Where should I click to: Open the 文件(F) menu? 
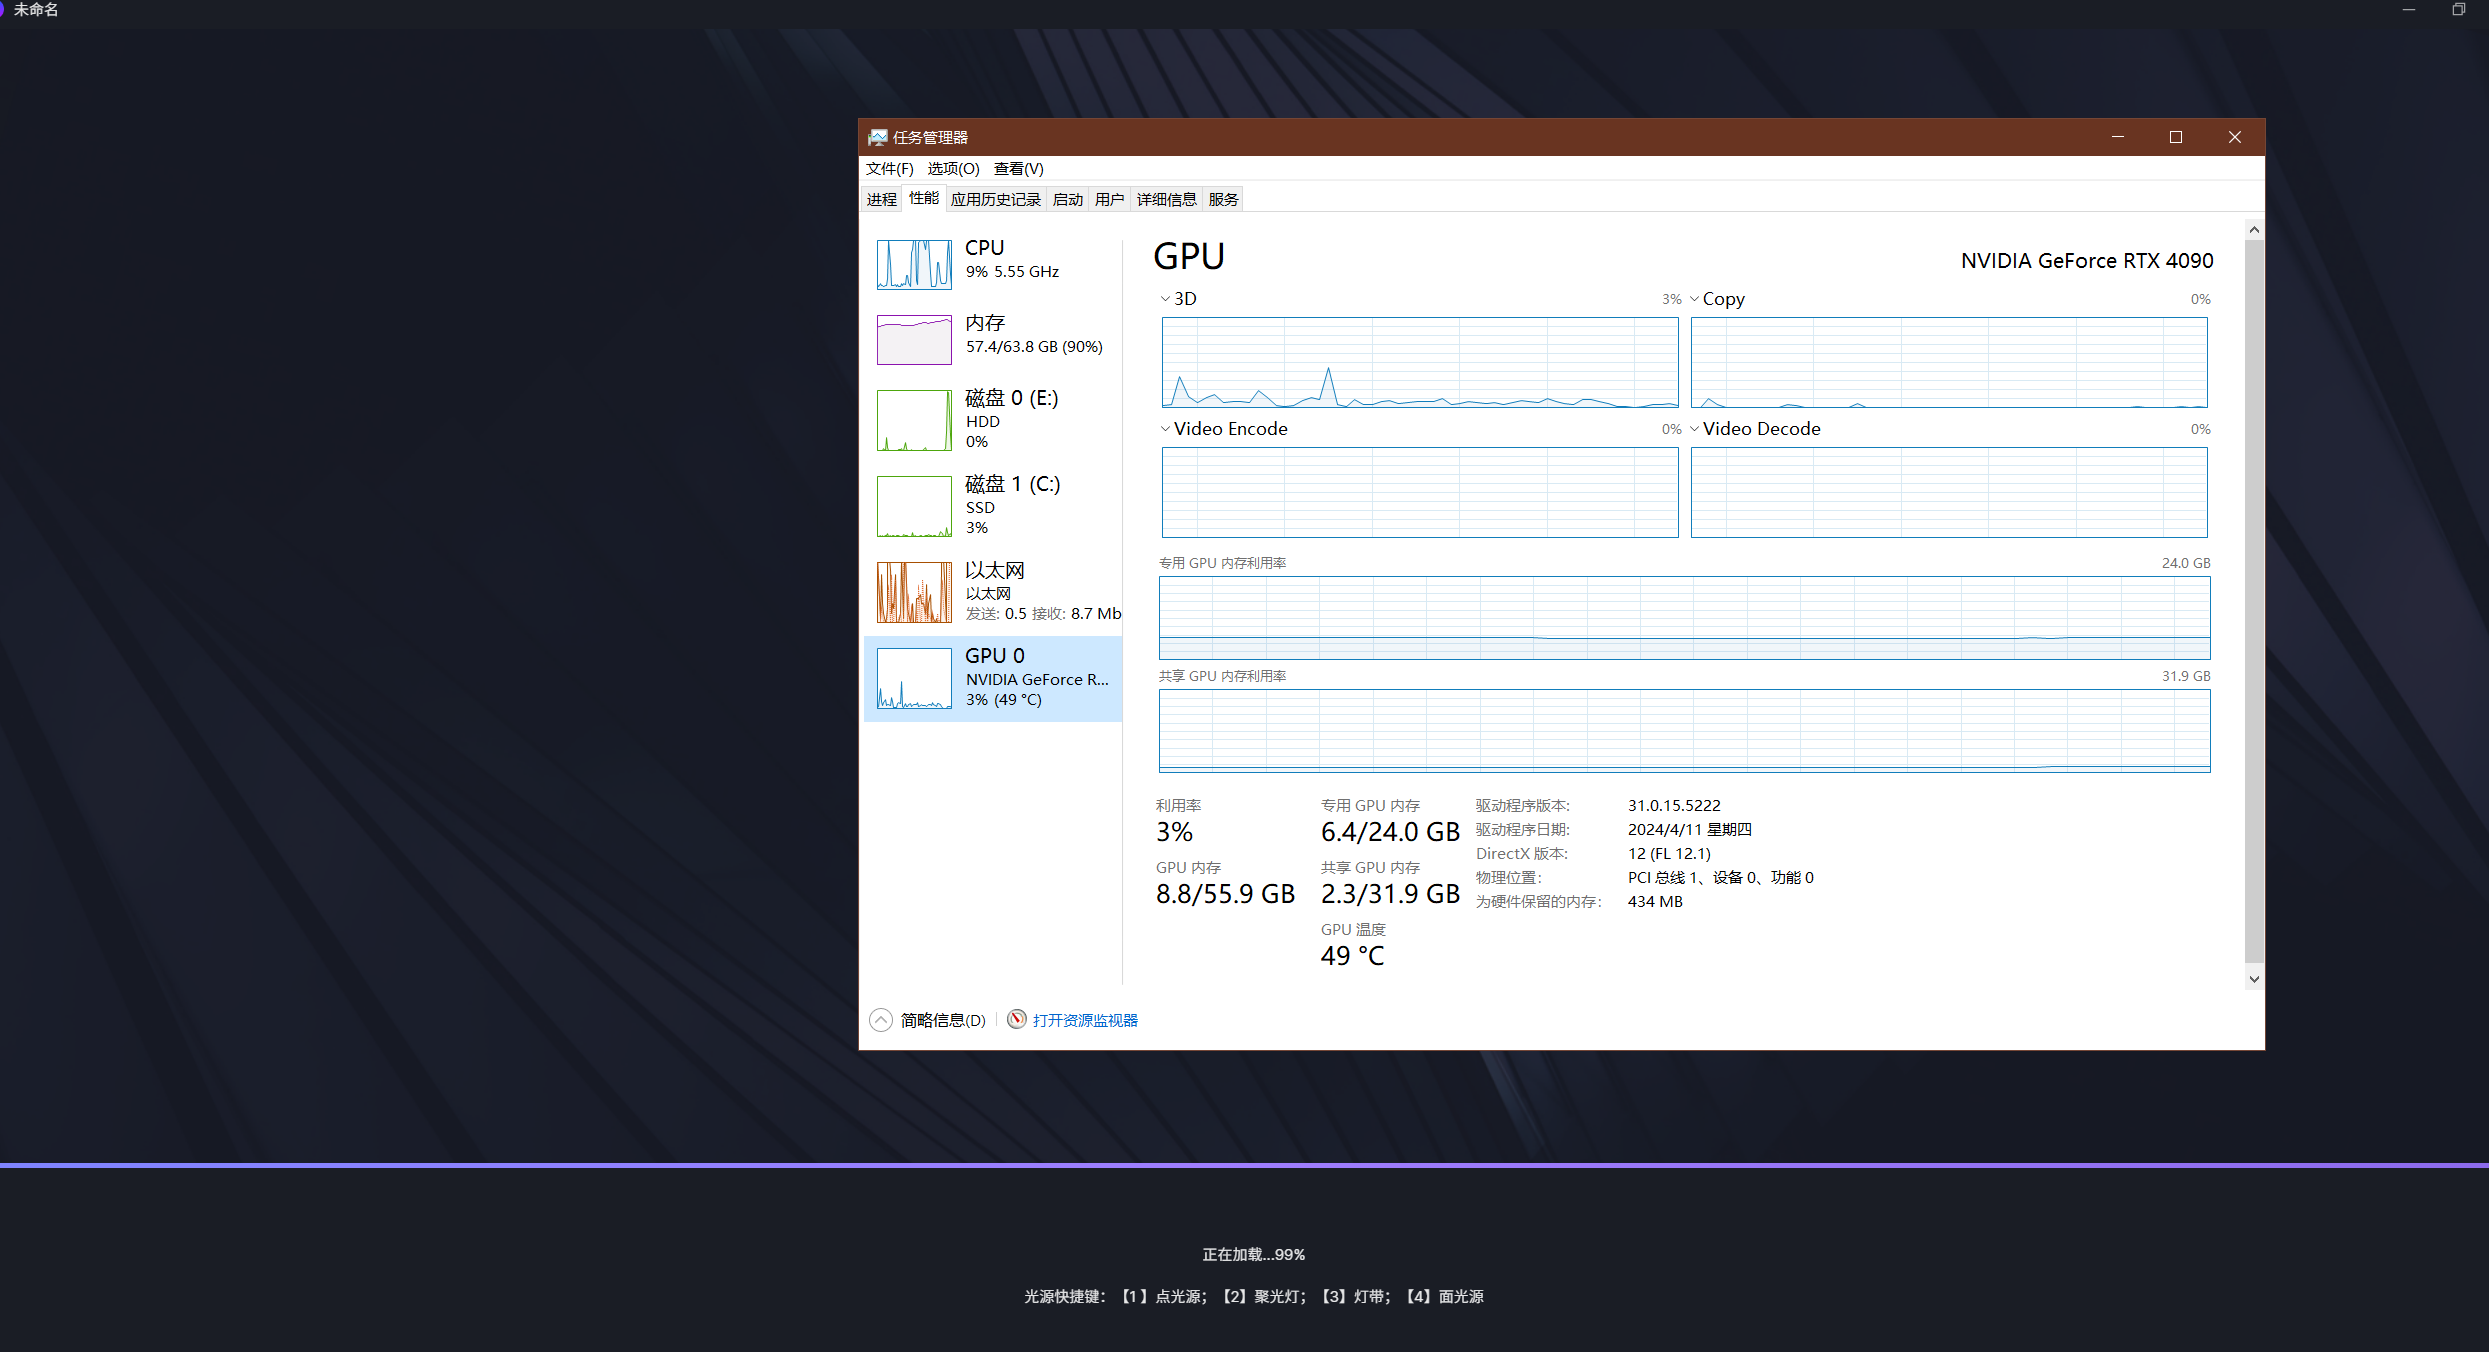coord(889,168)
